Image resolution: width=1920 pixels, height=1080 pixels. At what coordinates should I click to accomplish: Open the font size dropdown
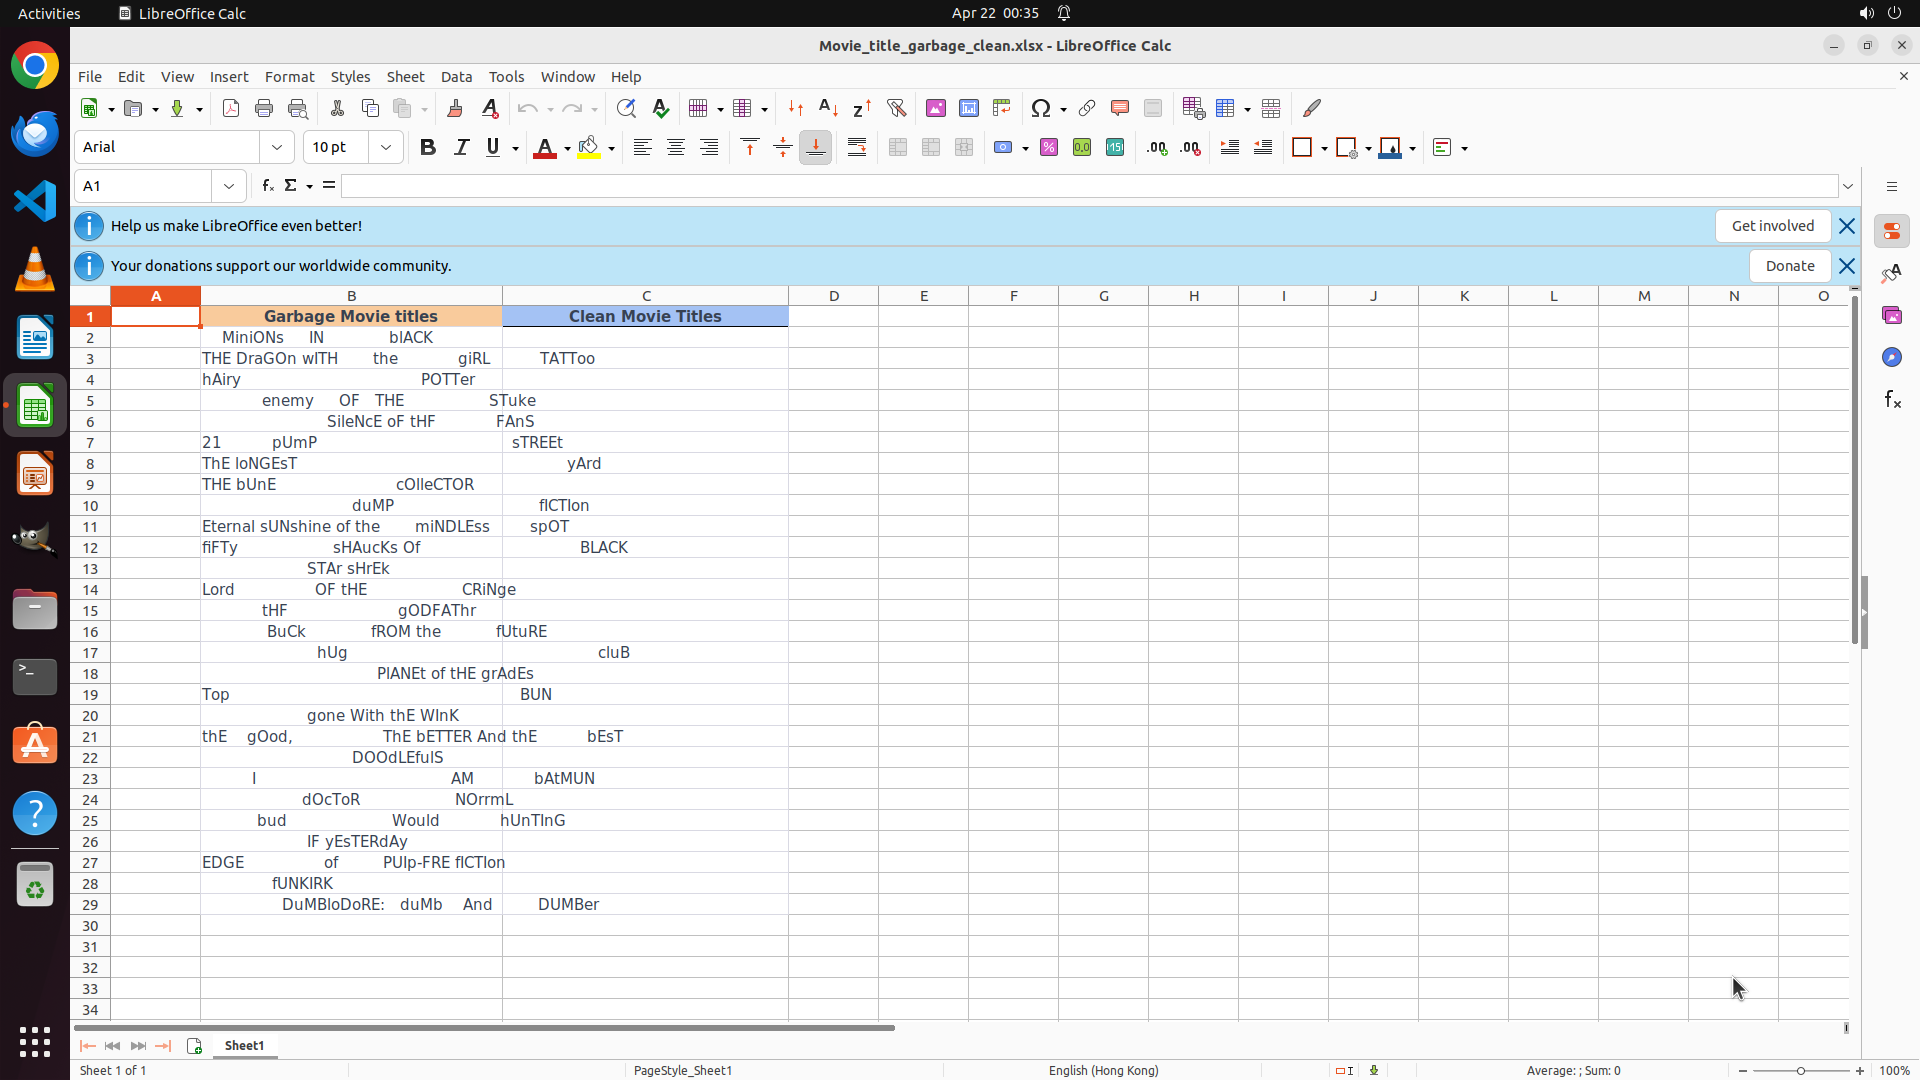click(x=386, y=147)
